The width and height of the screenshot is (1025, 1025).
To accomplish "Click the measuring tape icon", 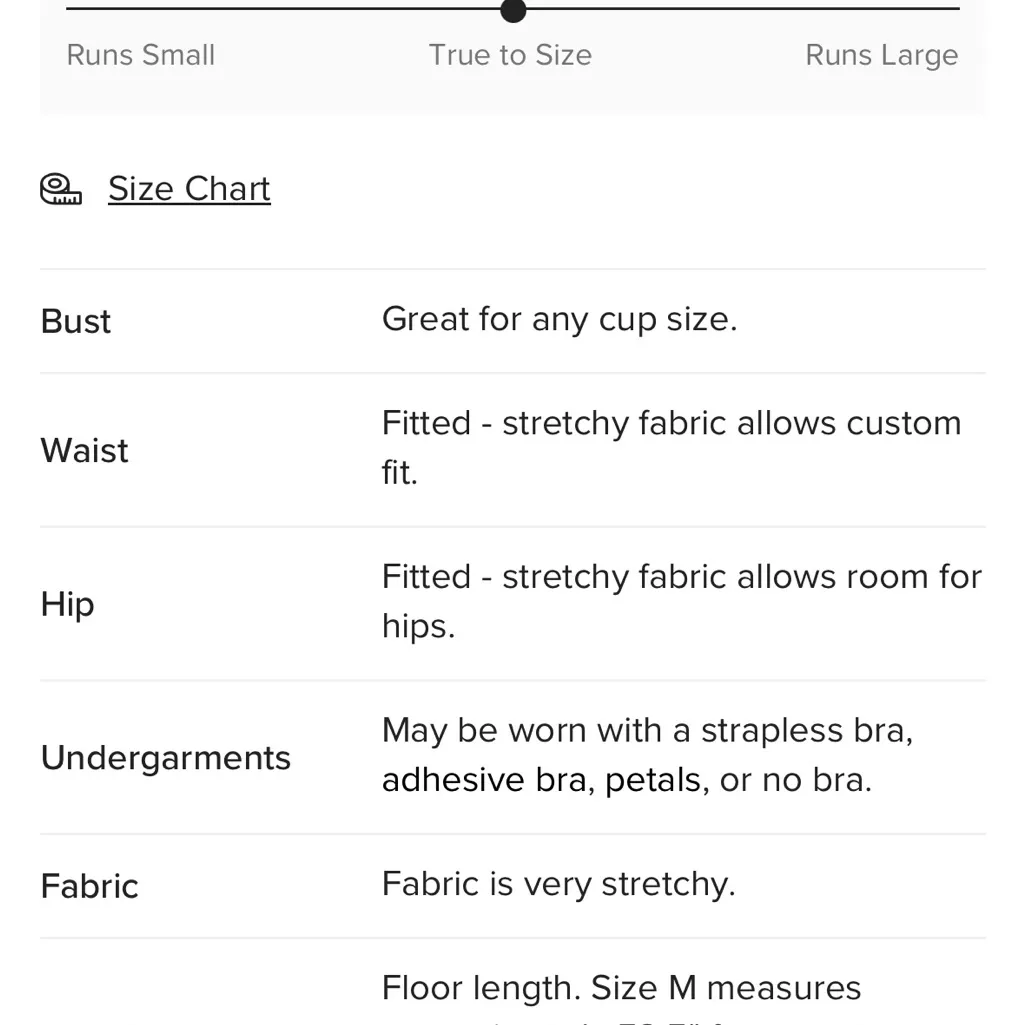I will [x=61, y=189].
